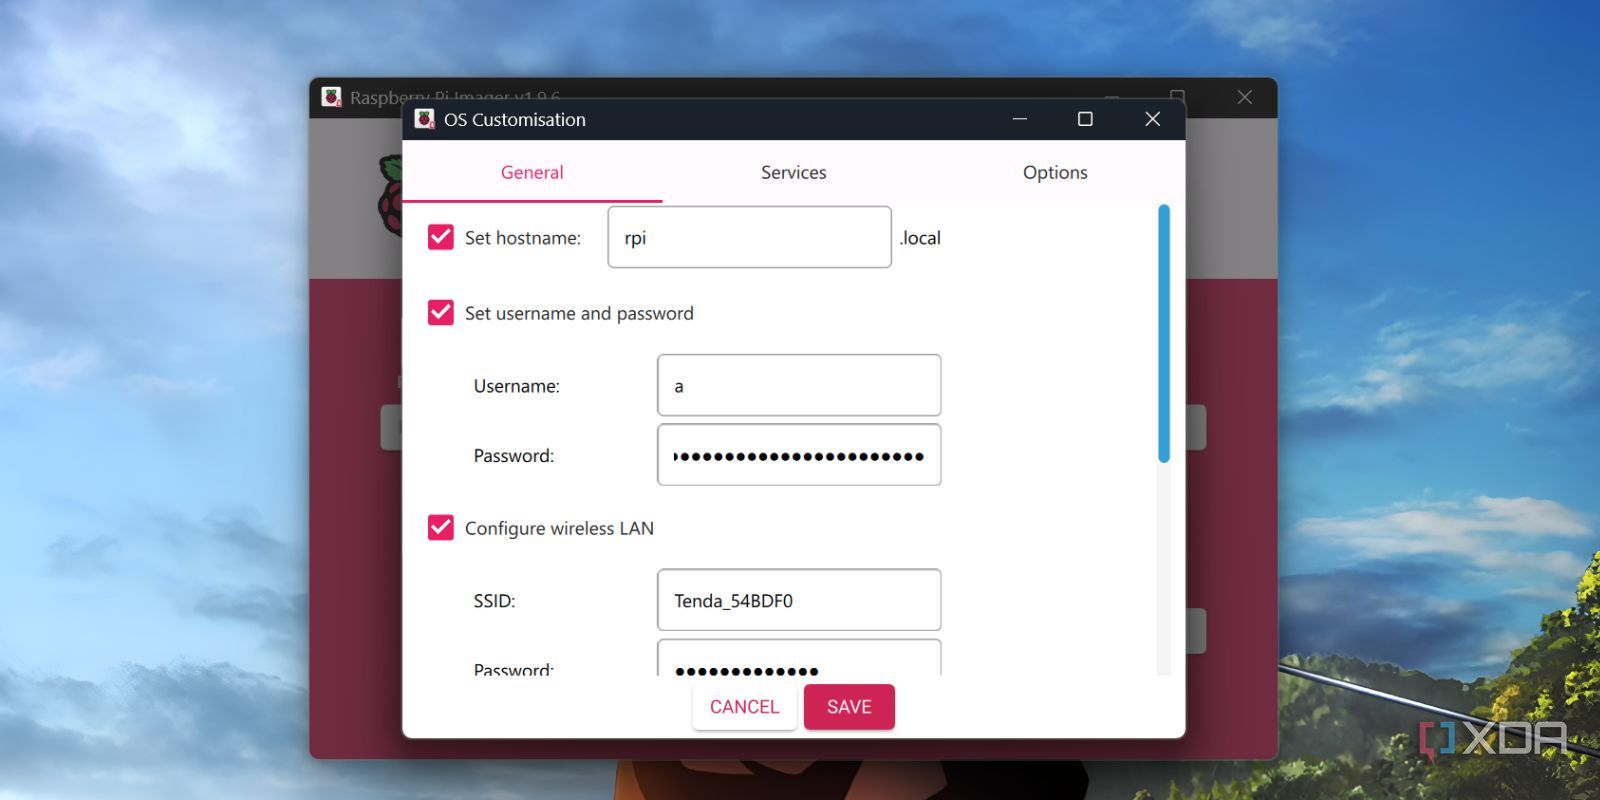Viewport: 1600px width, 800px height.
Task: Close the Raspberry Pi Imager background window
Action: click(x=1244, y=97)
